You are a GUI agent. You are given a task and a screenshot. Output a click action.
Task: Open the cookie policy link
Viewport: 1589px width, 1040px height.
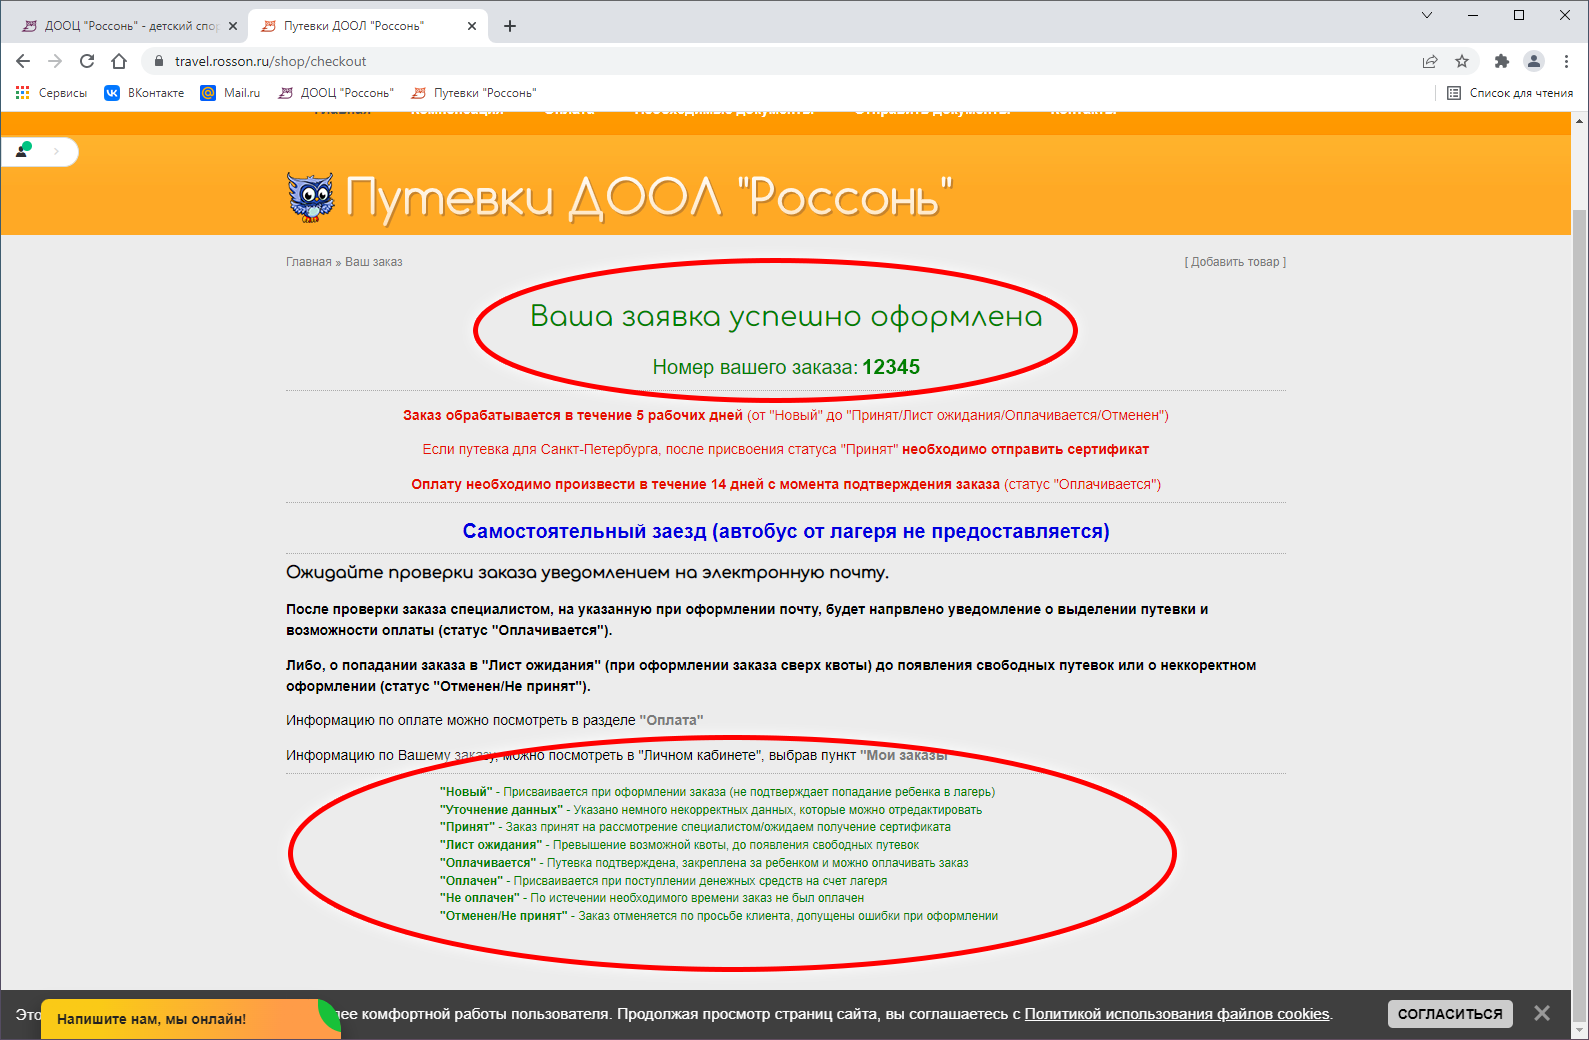tap(1177, 1014)
